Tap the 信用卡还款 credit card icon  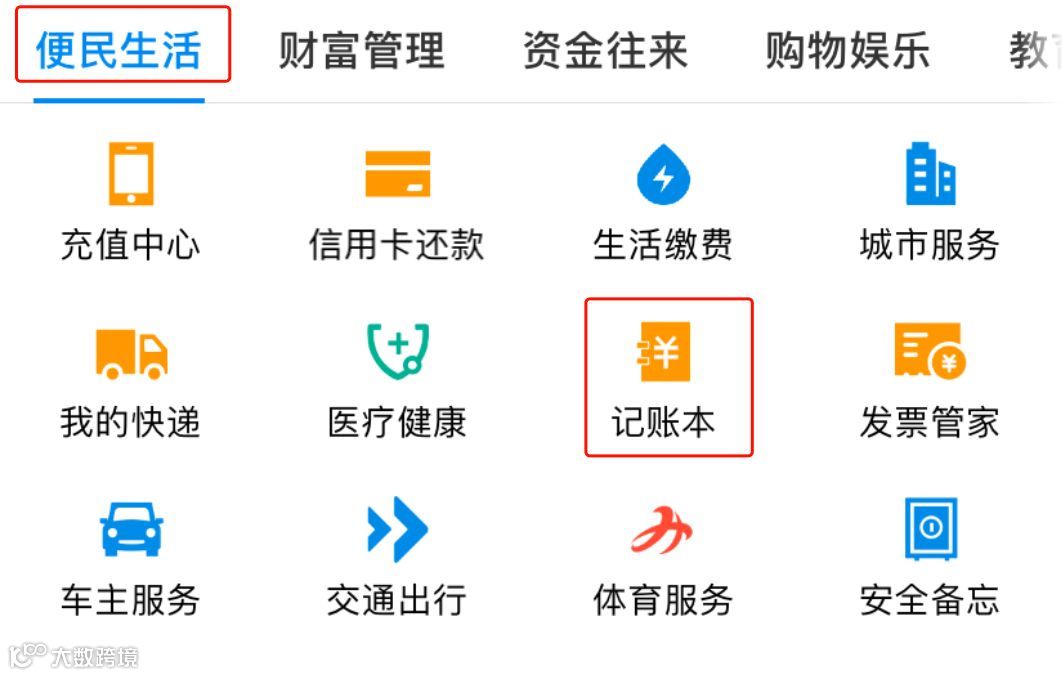coord(398,173)
